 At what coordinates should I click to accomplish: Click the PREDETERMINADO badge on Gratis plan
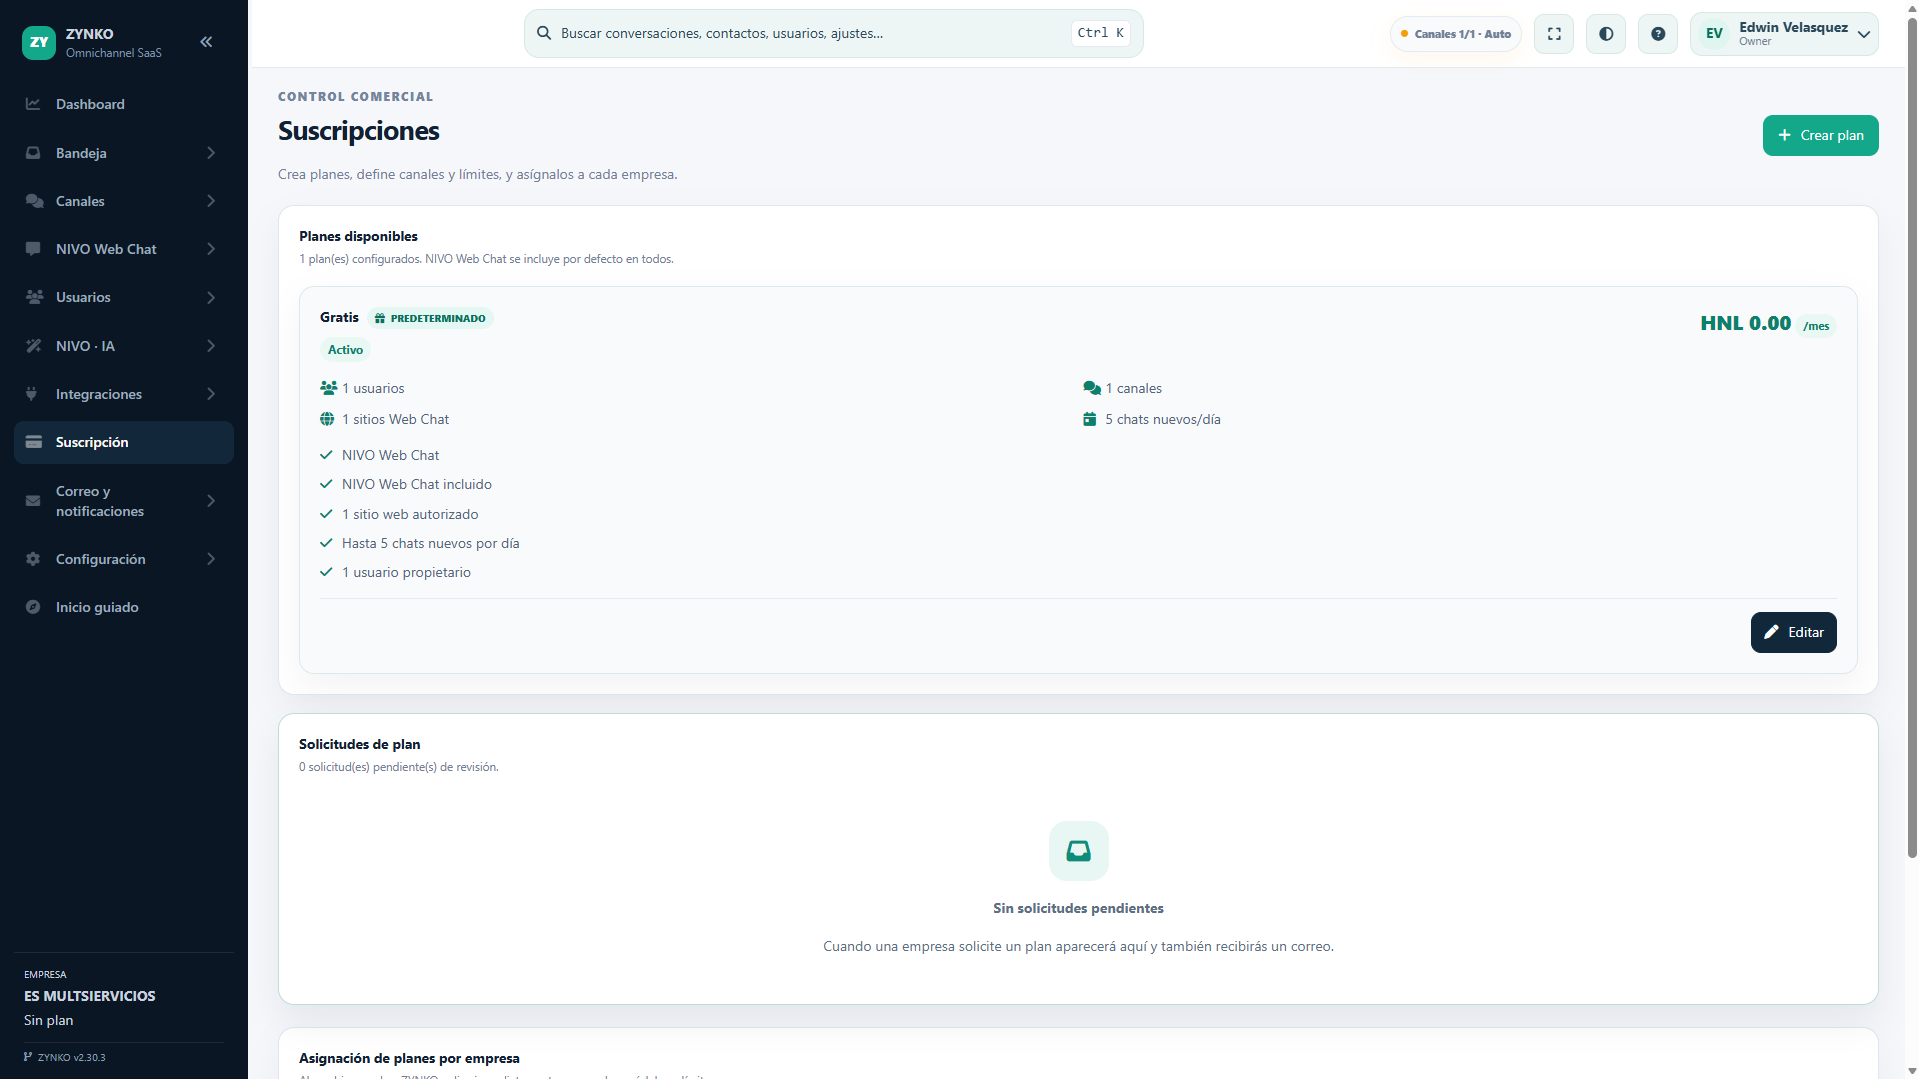tap(430, 318)
